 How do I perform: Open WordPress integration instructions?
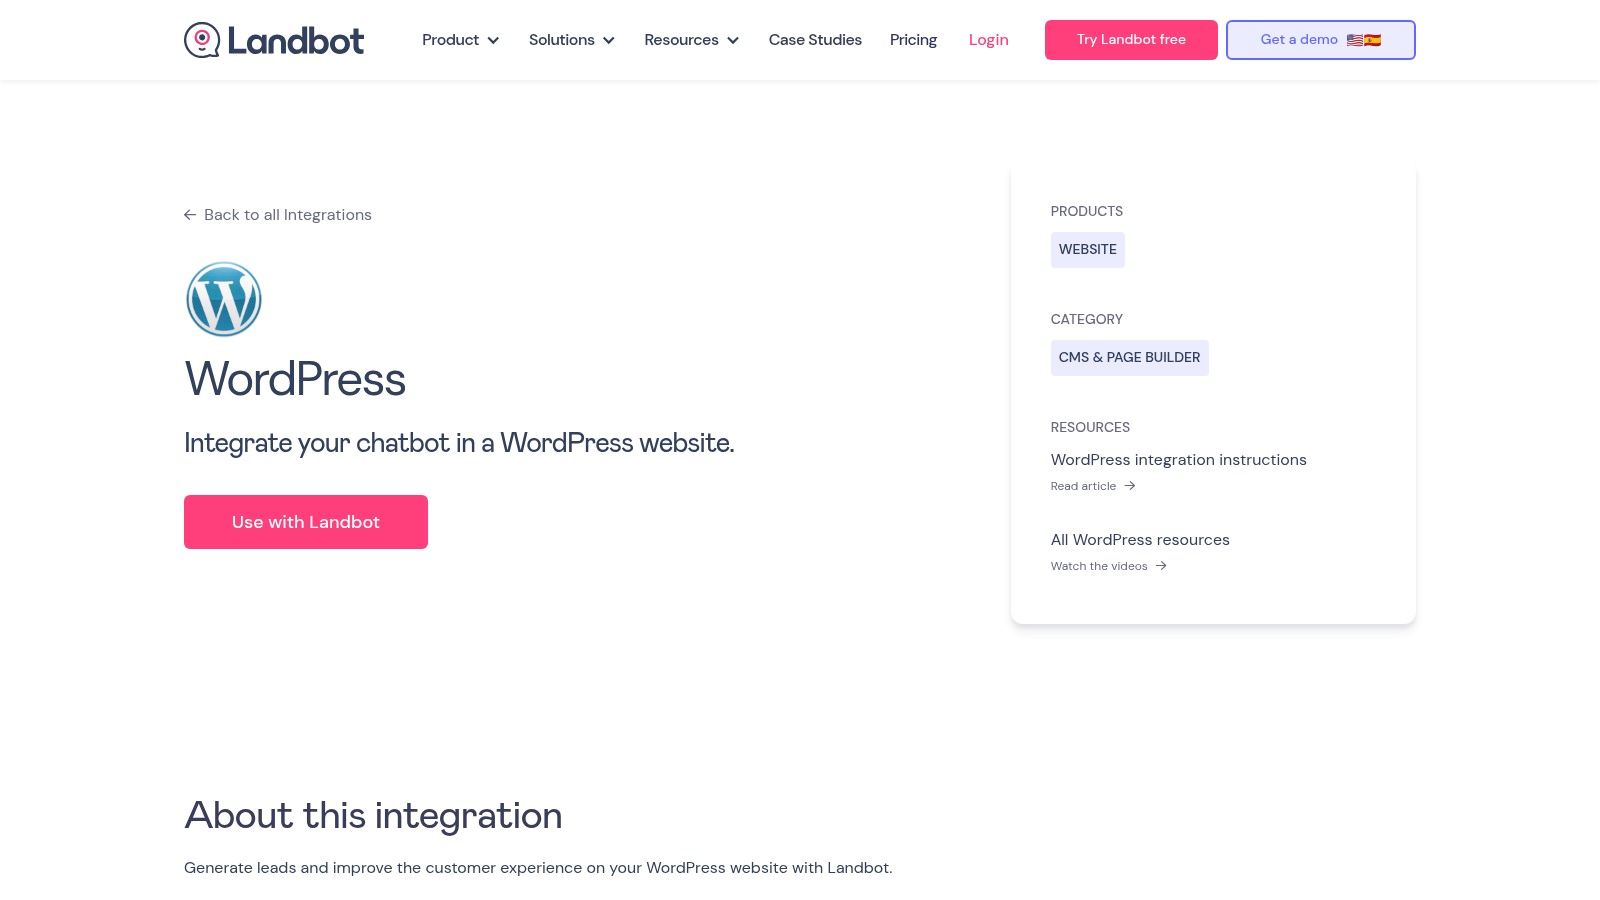coord(1179,460)
